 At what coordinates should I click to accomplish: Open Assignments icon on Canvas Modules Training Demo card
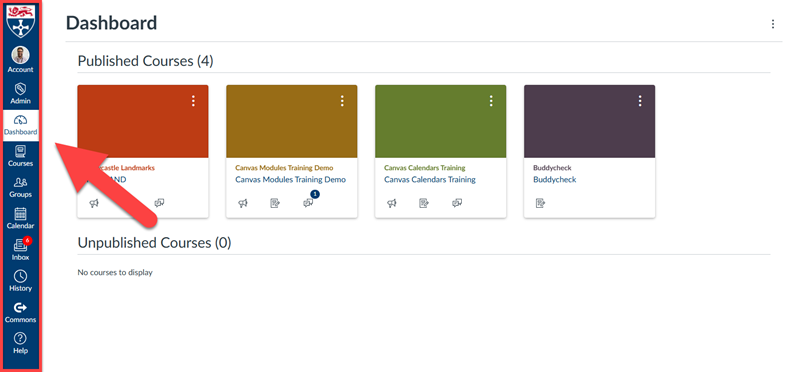tap(275, 203)
